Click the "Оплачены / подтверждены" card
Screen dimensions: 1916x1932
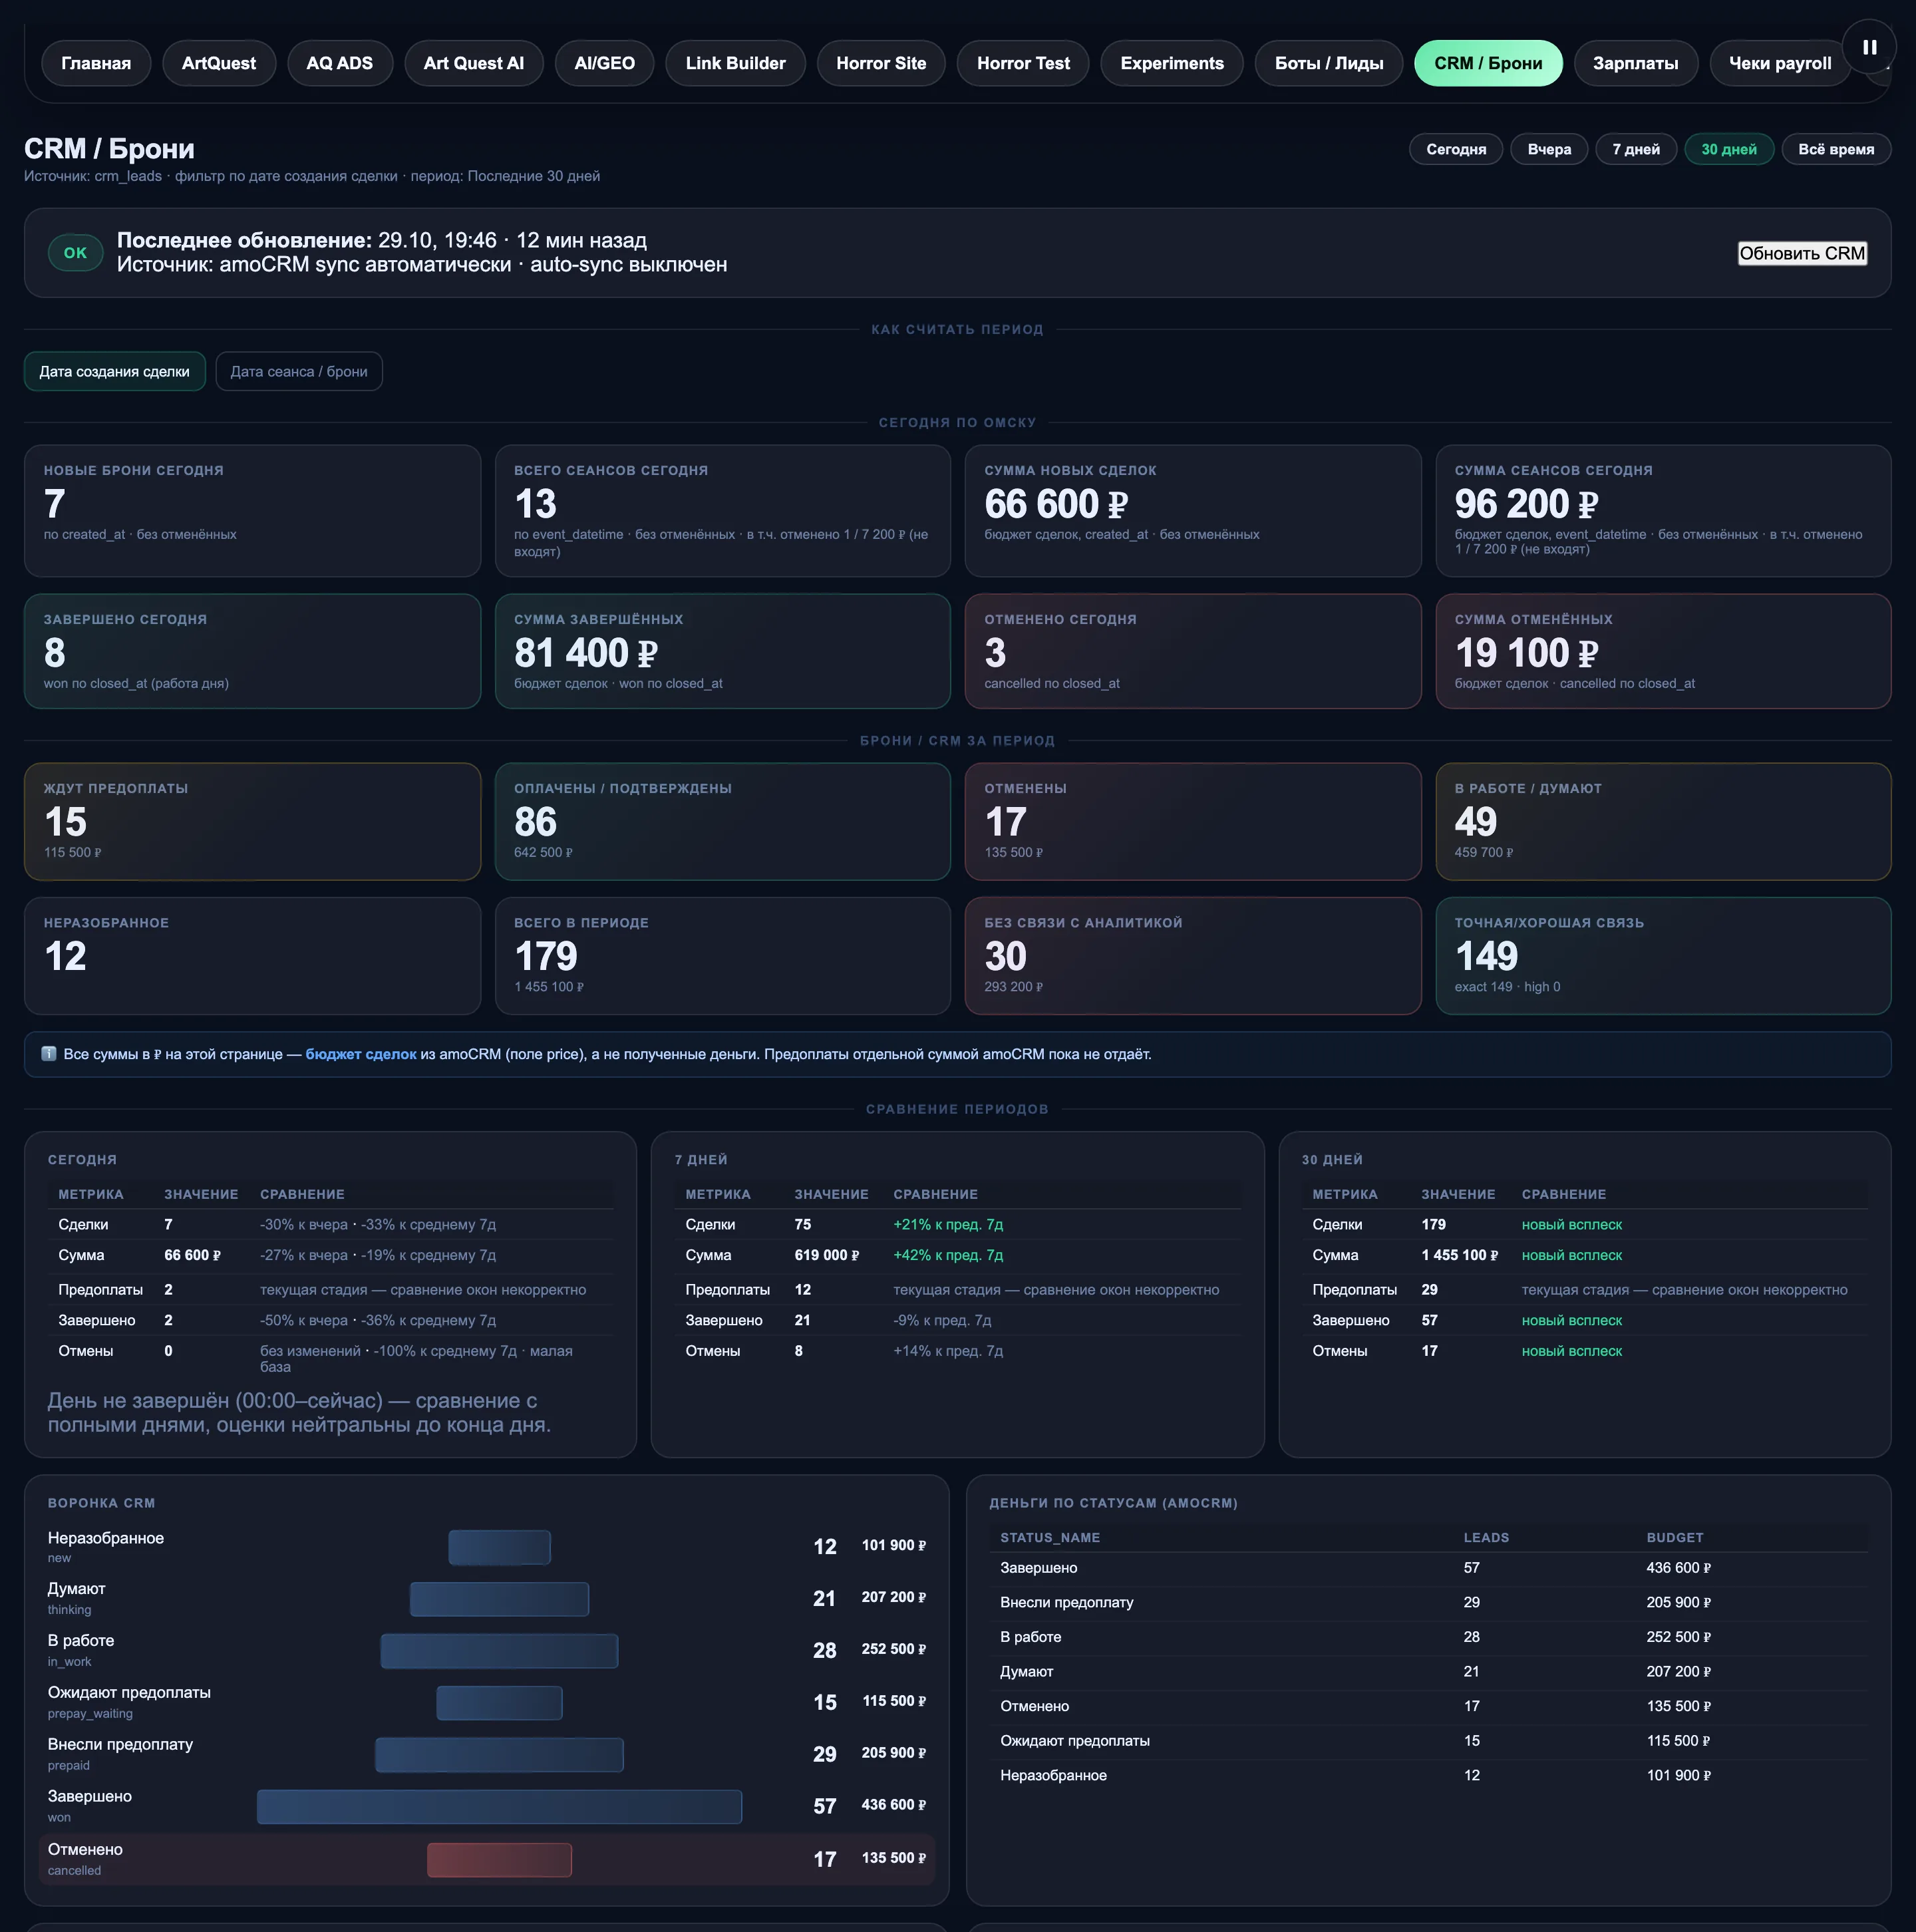click(x=722, y=821)
